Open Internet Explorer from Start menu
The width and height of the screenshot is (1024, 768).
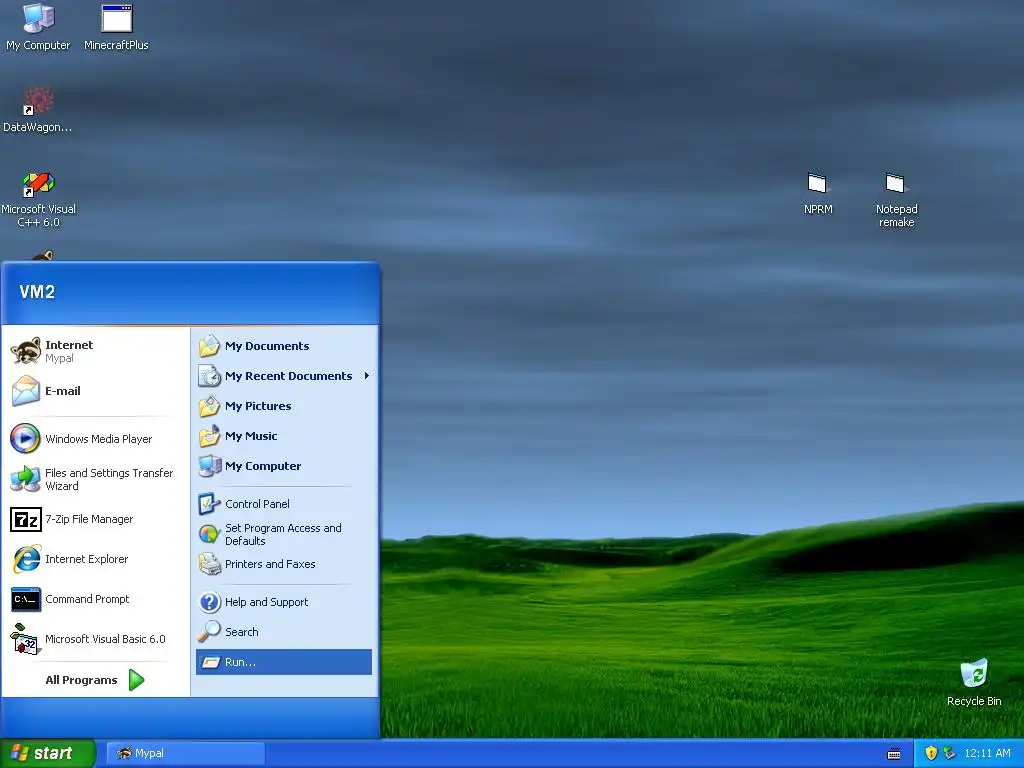(95, 559)
